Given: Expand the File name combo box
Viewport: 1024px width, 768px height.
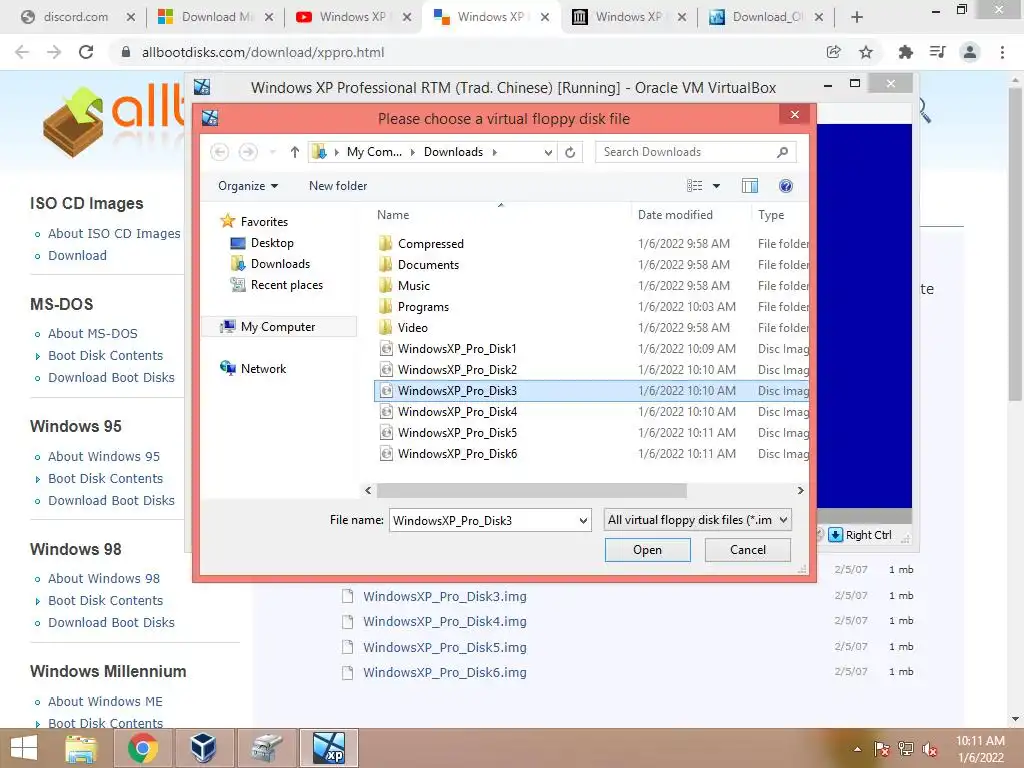Looking at the screenshot, I should point(583,520).
